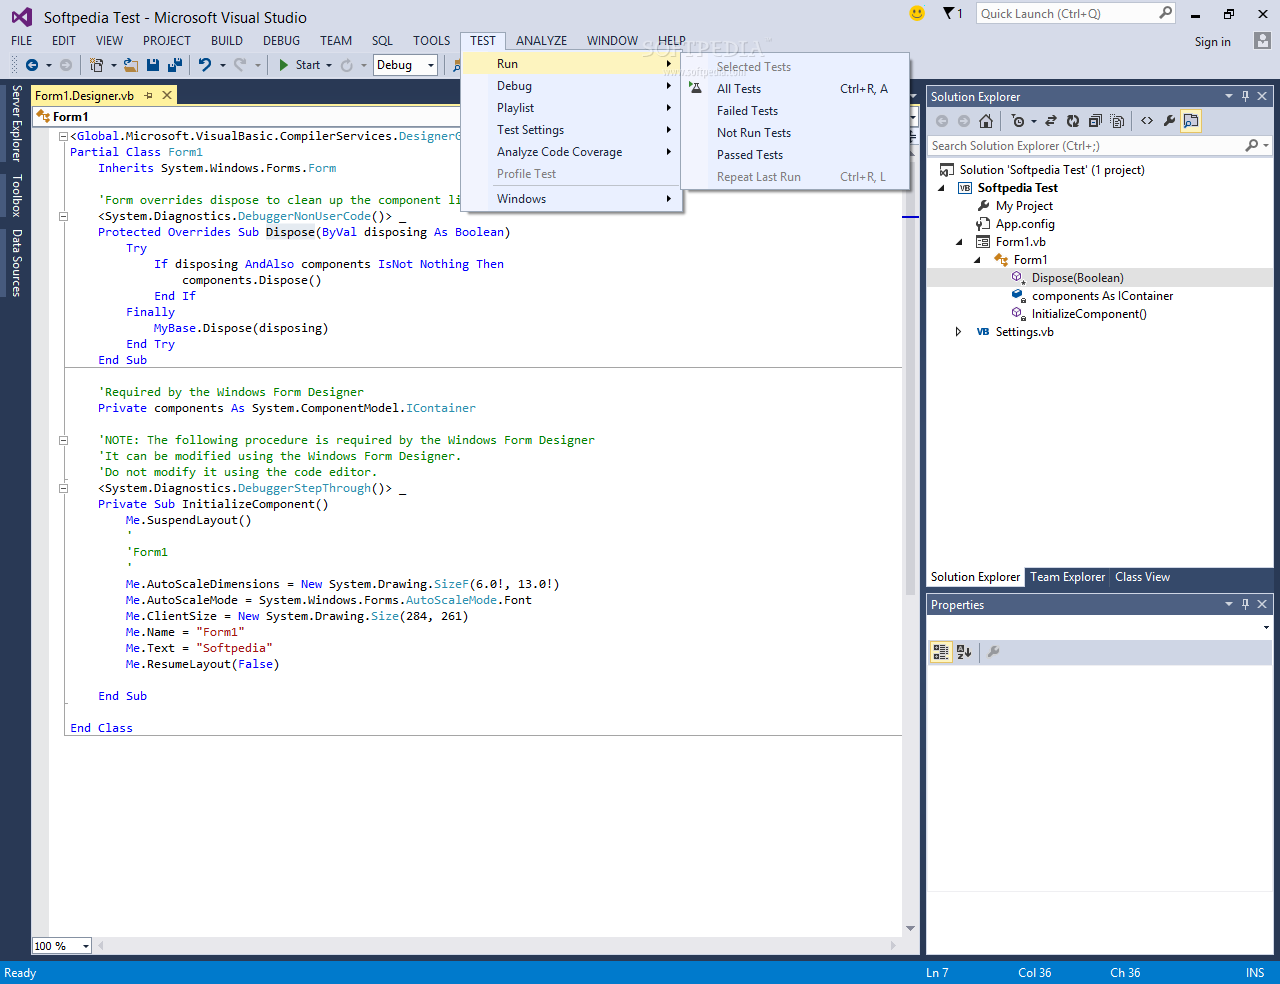
Task: Click the notifications flag icon
Action: click(949, 13)
